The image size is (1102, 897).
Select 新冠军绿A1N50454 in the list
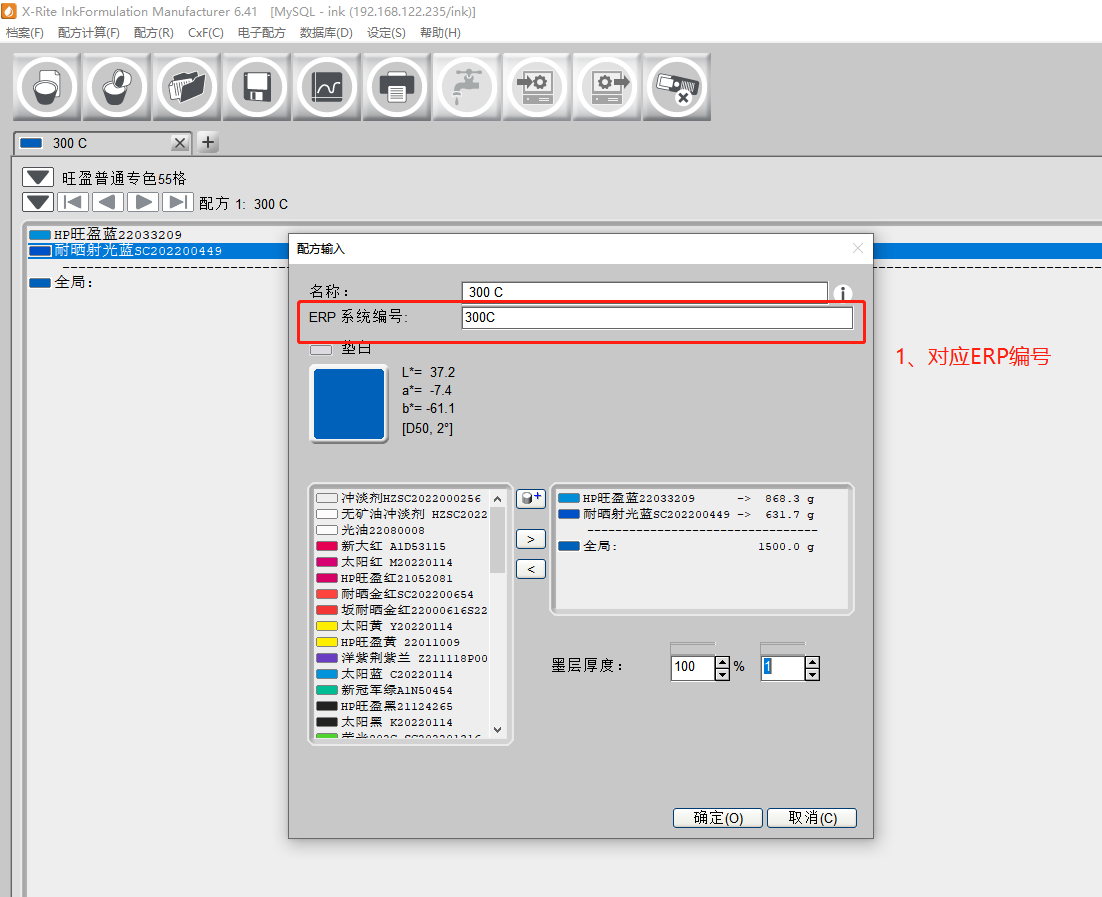(x=401, y=690)
